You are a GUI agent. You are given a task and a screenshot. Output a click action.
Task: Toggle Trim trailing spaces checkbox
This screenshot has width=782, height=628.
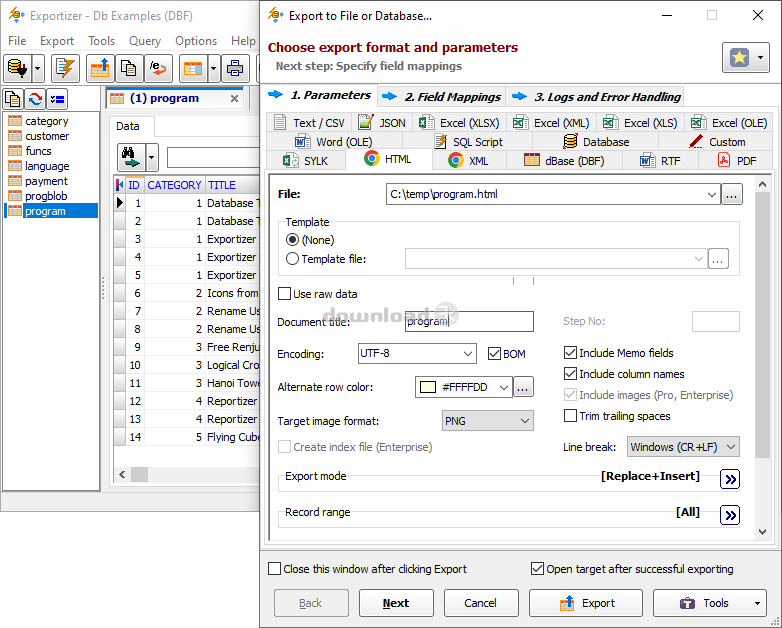click(x=571, y=416)
